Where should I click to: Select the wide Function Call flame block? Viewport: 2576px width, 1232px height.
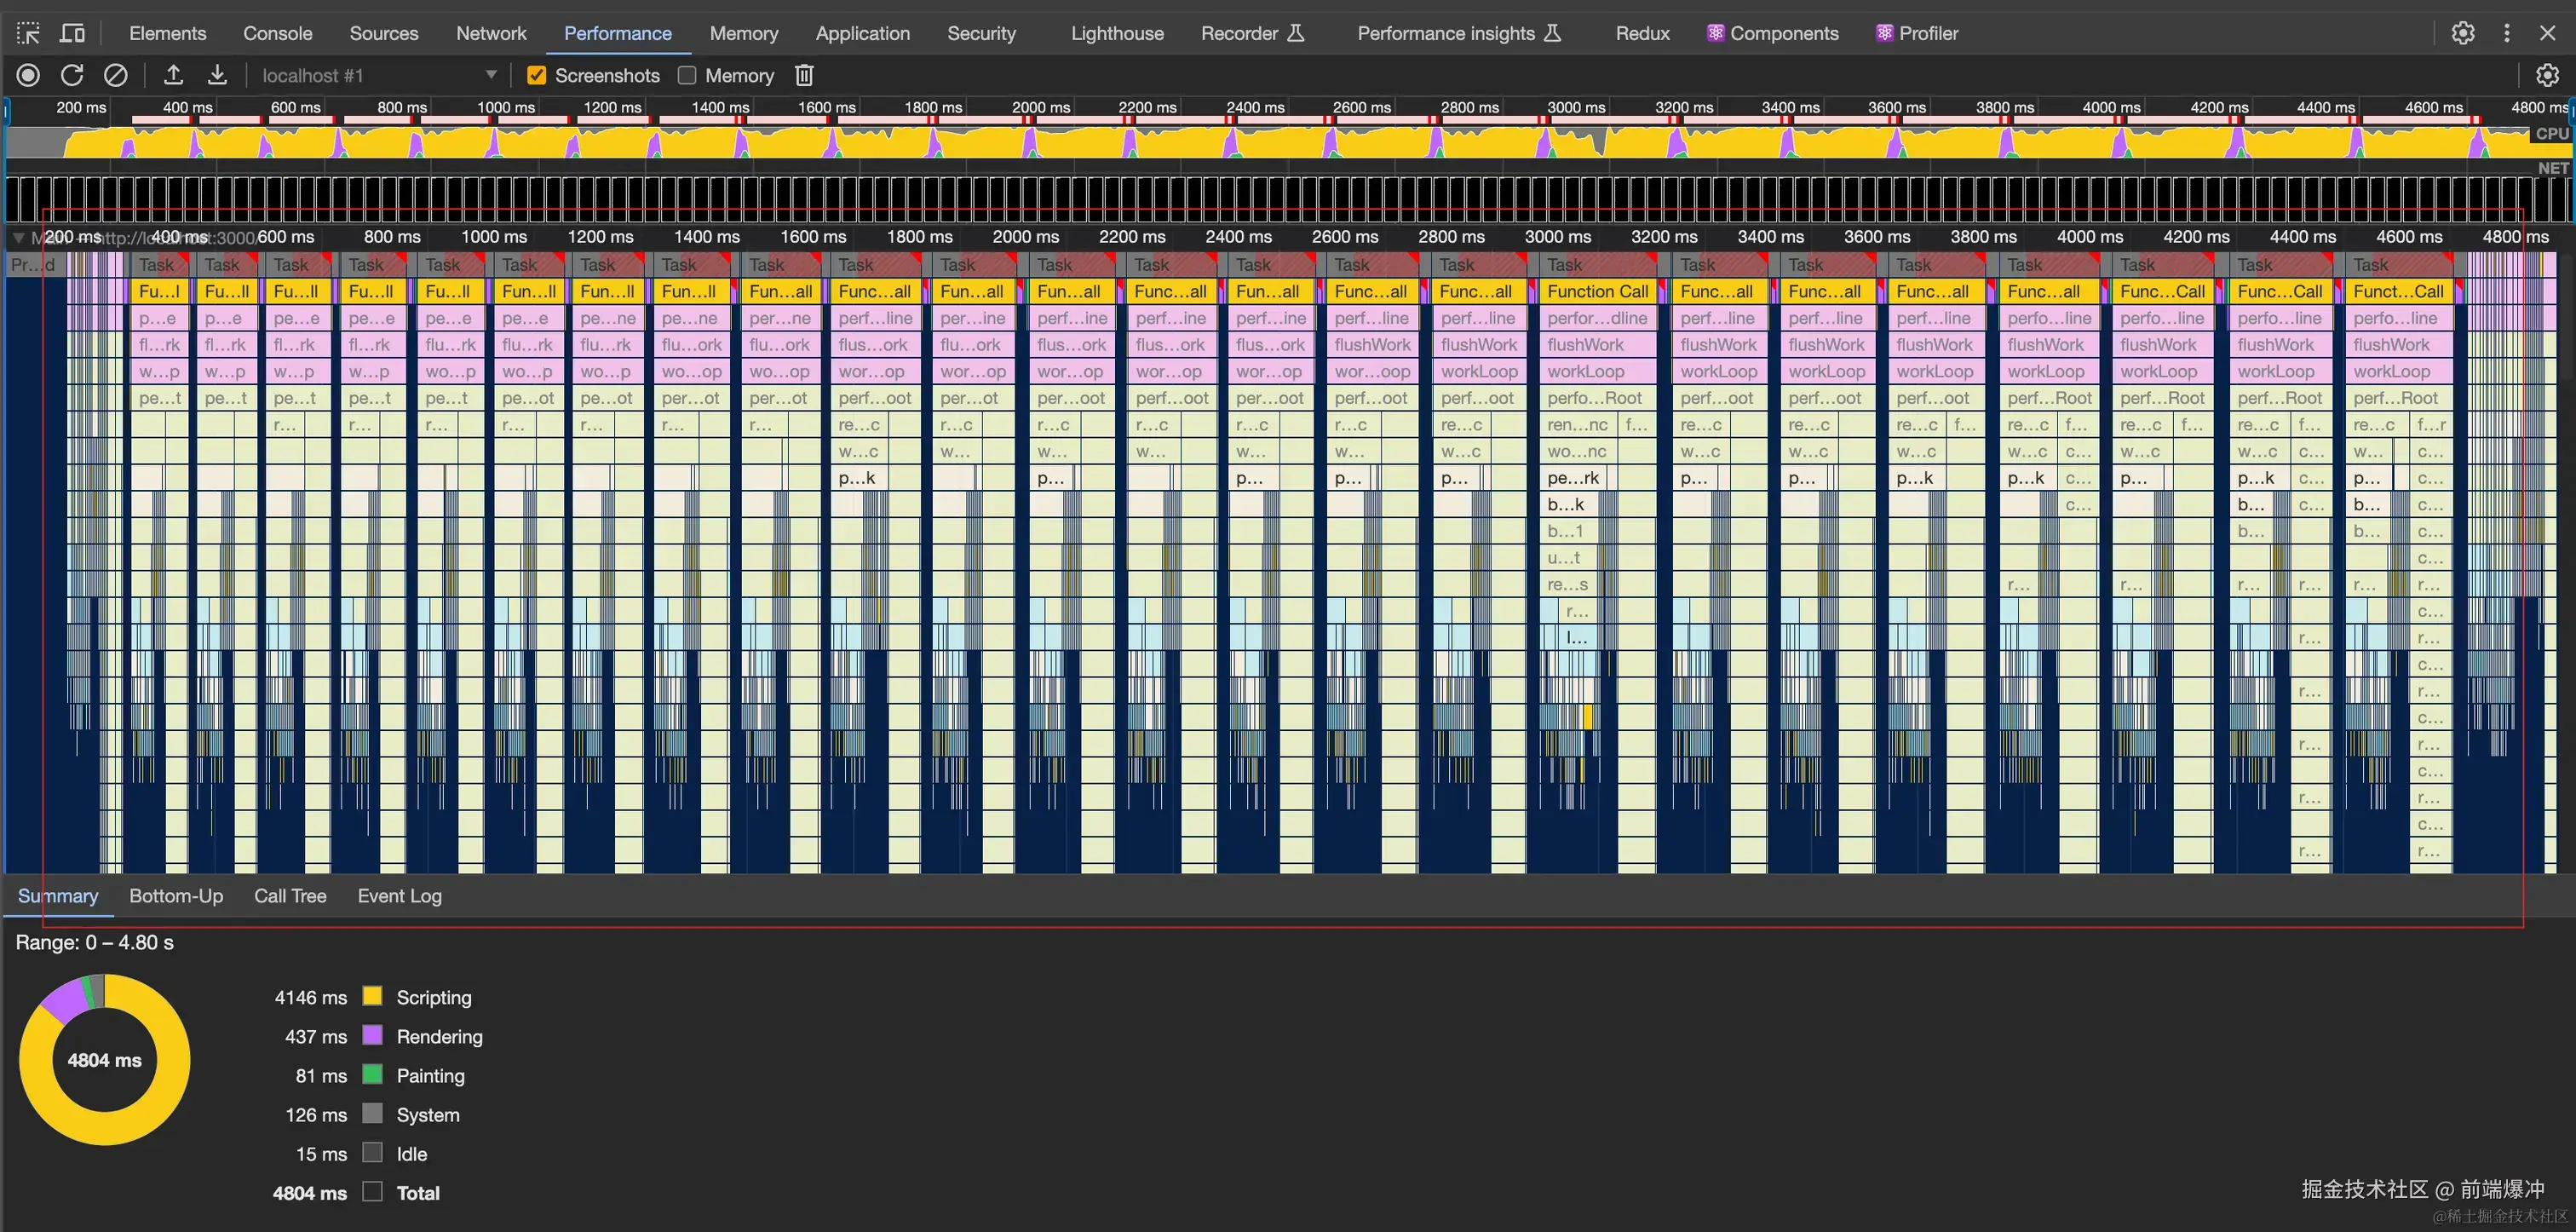[1597, 291]
